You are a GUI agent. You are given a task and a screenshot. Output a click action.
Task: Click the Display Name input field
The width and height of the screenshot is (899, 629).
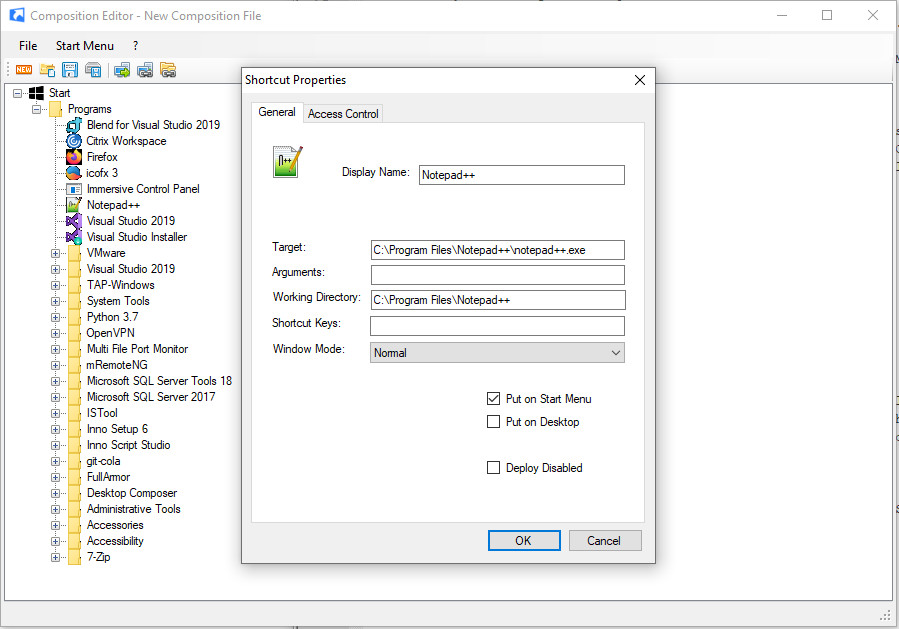(522, 175)
